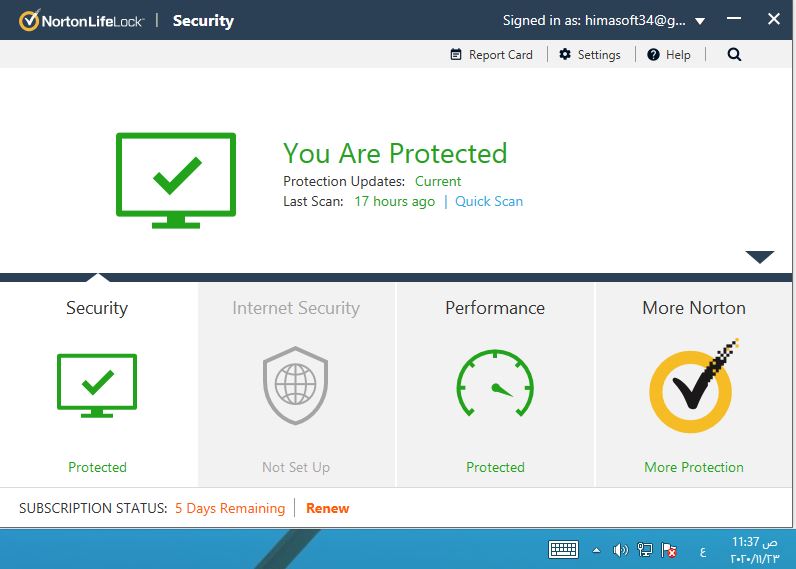This screenshot has height=569, width=796.
Task: Click the Arabic input language indicator
Action: click(703, 551)
